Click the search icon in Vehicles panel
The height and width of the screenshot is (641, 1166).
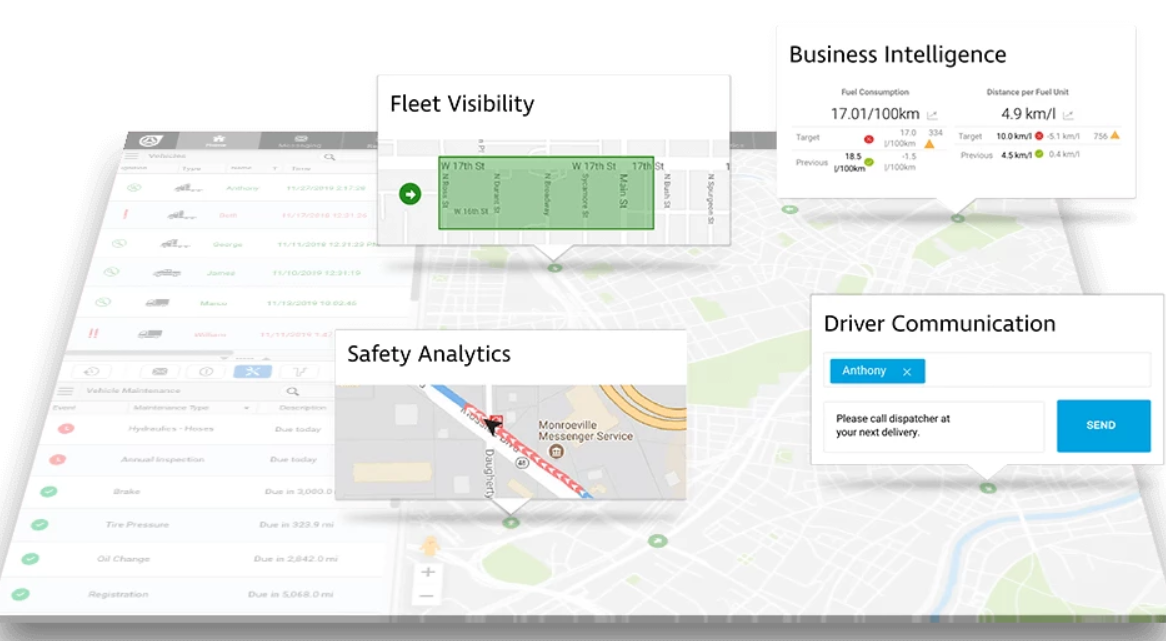coord(329,157)
